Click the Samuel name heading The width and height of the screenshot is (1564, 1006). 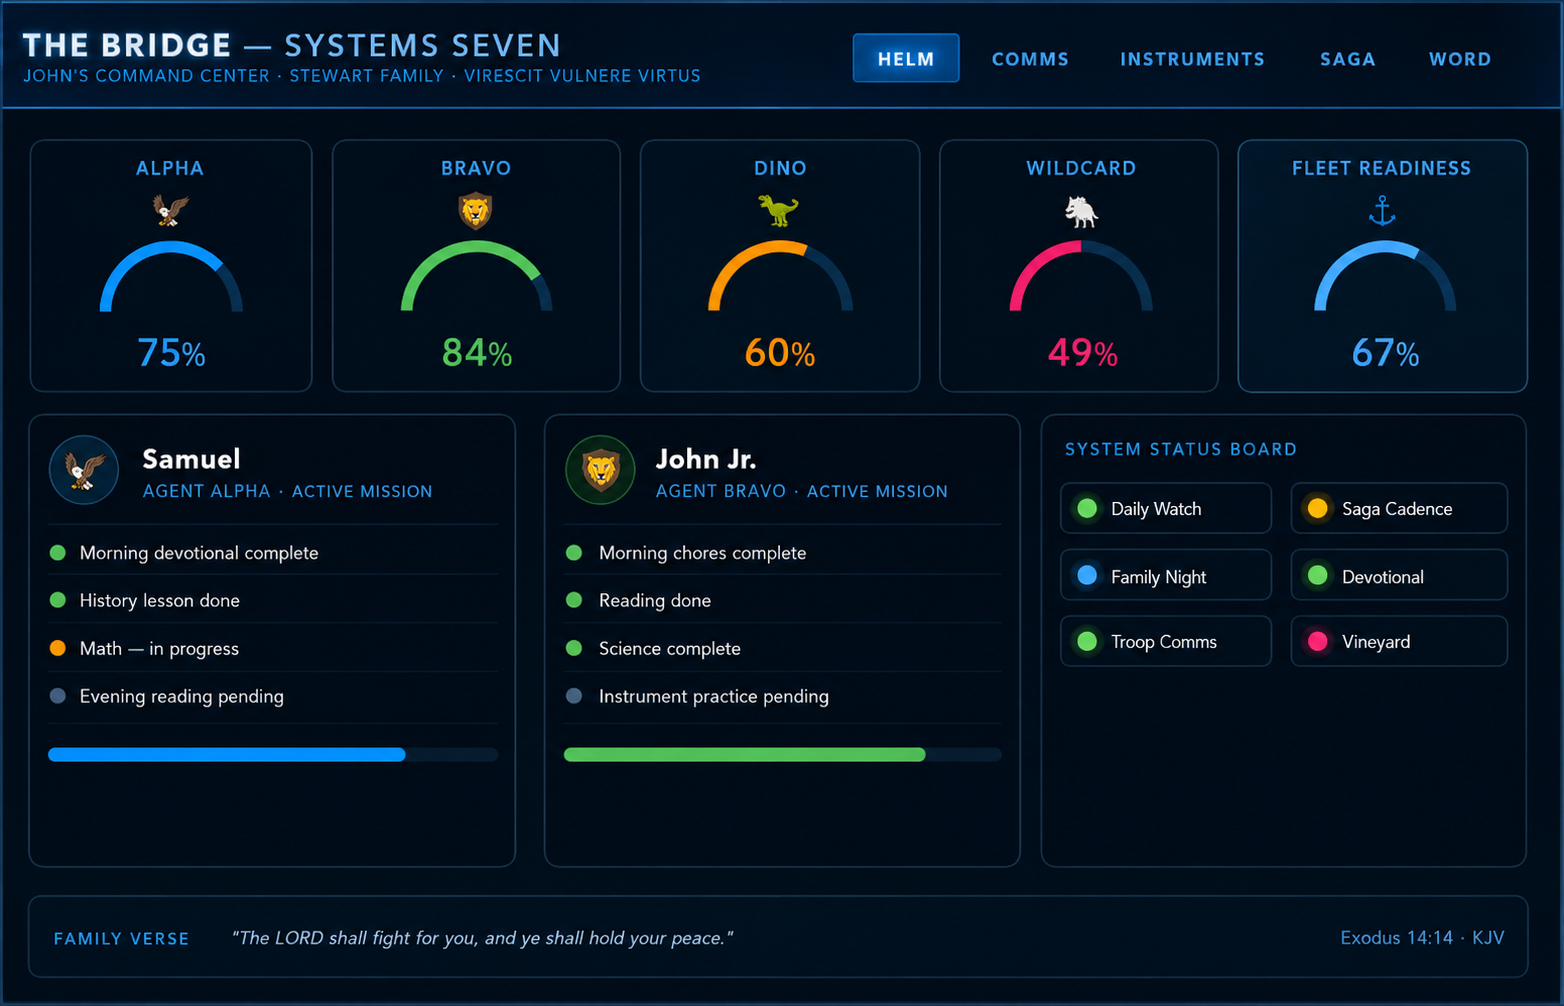click(191, 459)
